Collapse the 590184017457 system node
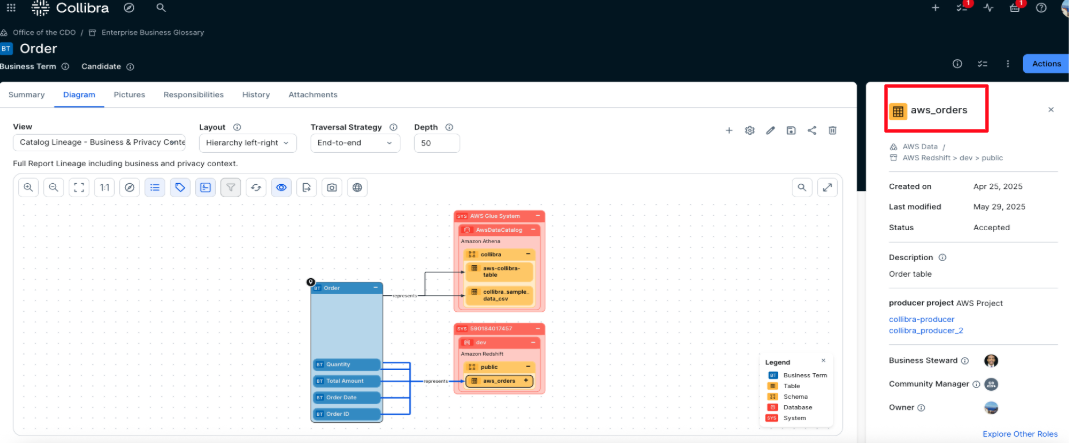Image resolution: width=1079 pixels, height=443 pixels. tap(537, 329)
